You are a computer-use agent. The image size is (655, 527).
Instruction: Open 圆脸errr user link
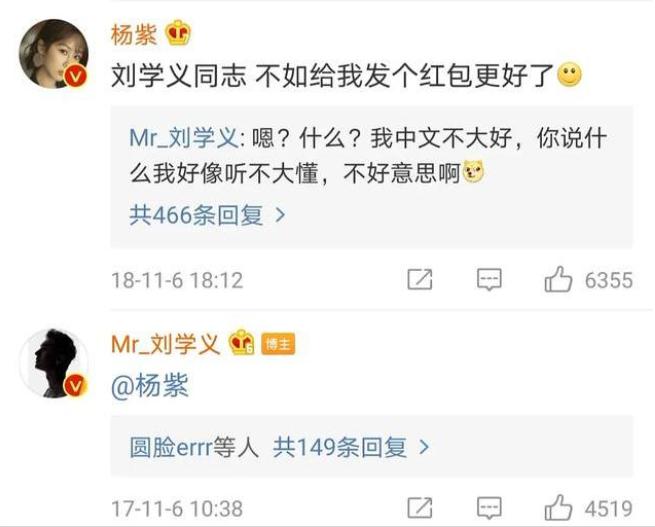pyautogui.click(x=171, y=447)
